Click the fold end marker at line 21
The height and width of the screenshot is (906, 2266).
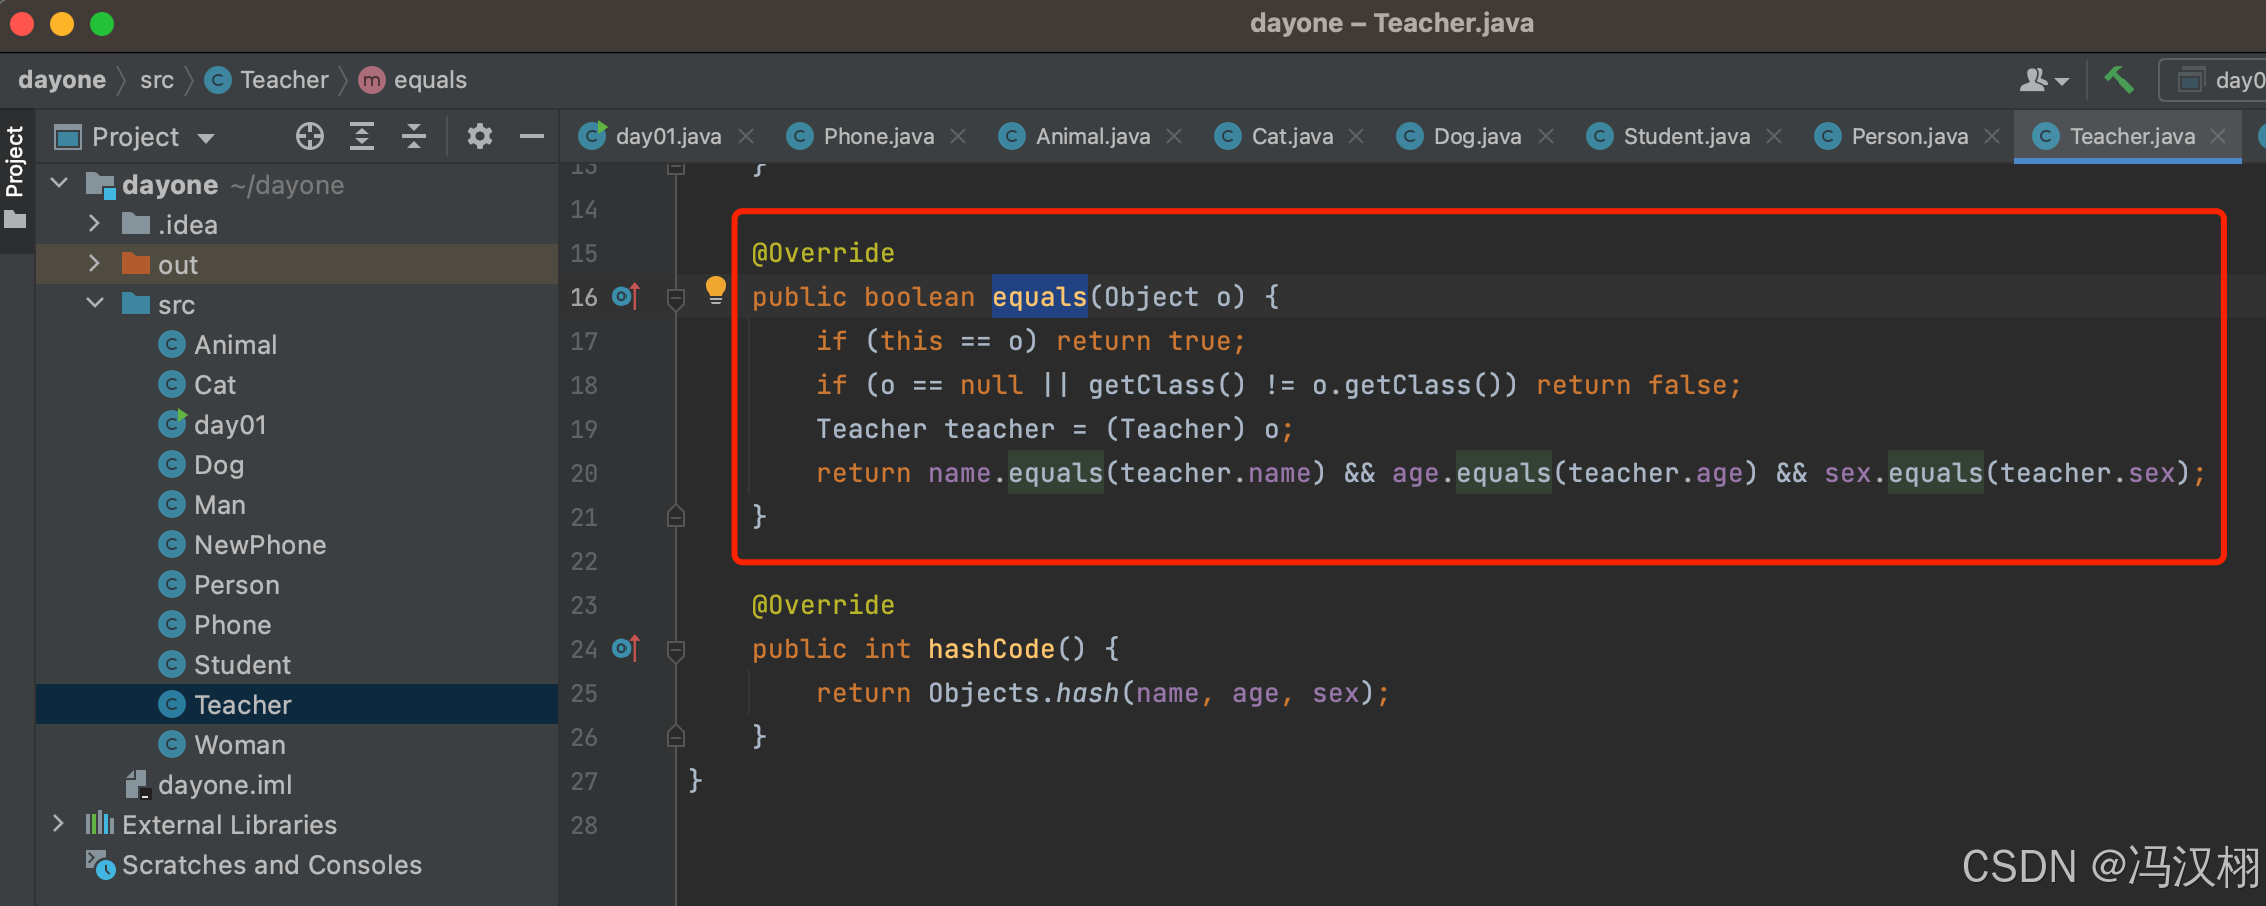click(676, 516)
